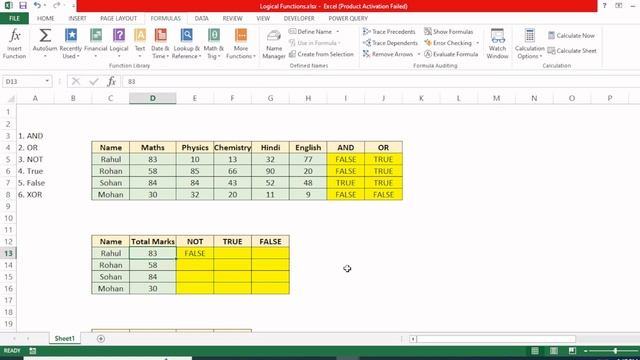Select row 13 header
This screenshot has height=360, width=640.
(8, 253)
